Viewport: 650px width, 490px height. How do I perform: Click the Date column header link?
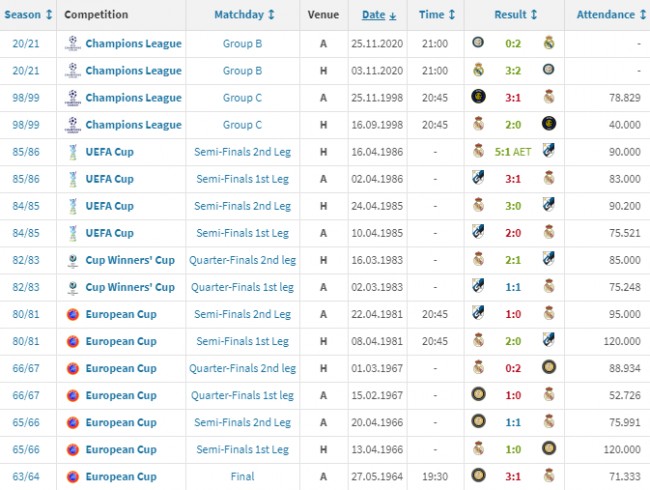pos(374,15)
